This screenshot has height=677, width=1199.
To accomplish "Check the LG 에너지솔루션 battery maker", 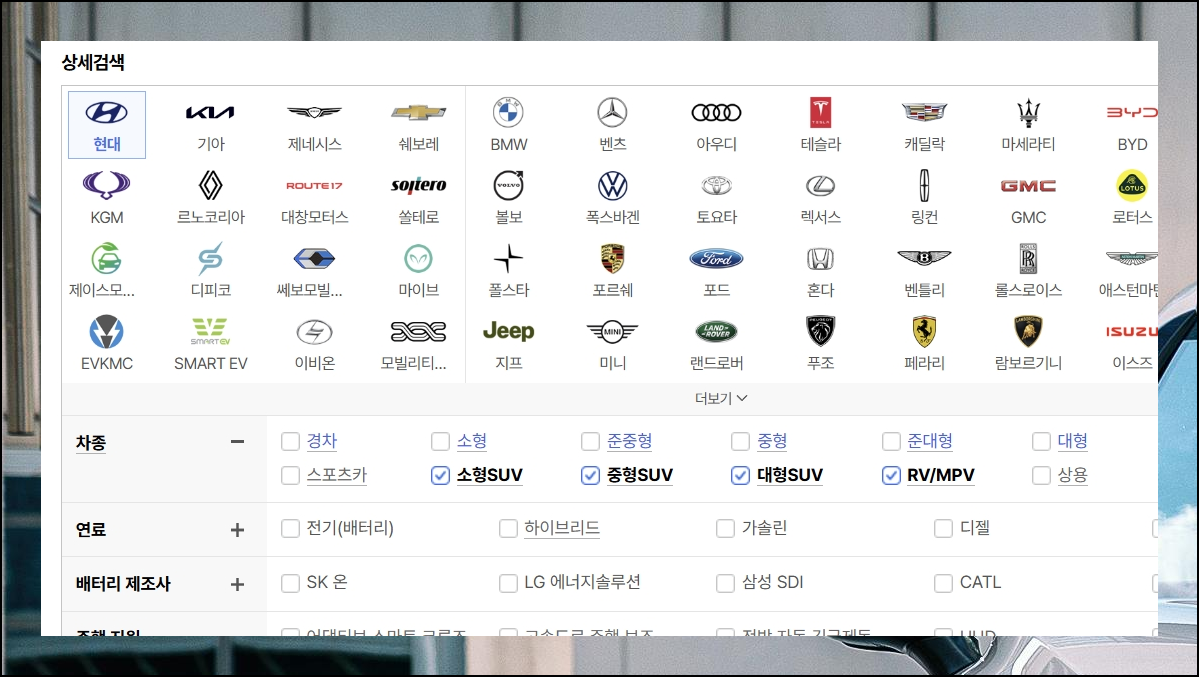I will tap(508, 583).
